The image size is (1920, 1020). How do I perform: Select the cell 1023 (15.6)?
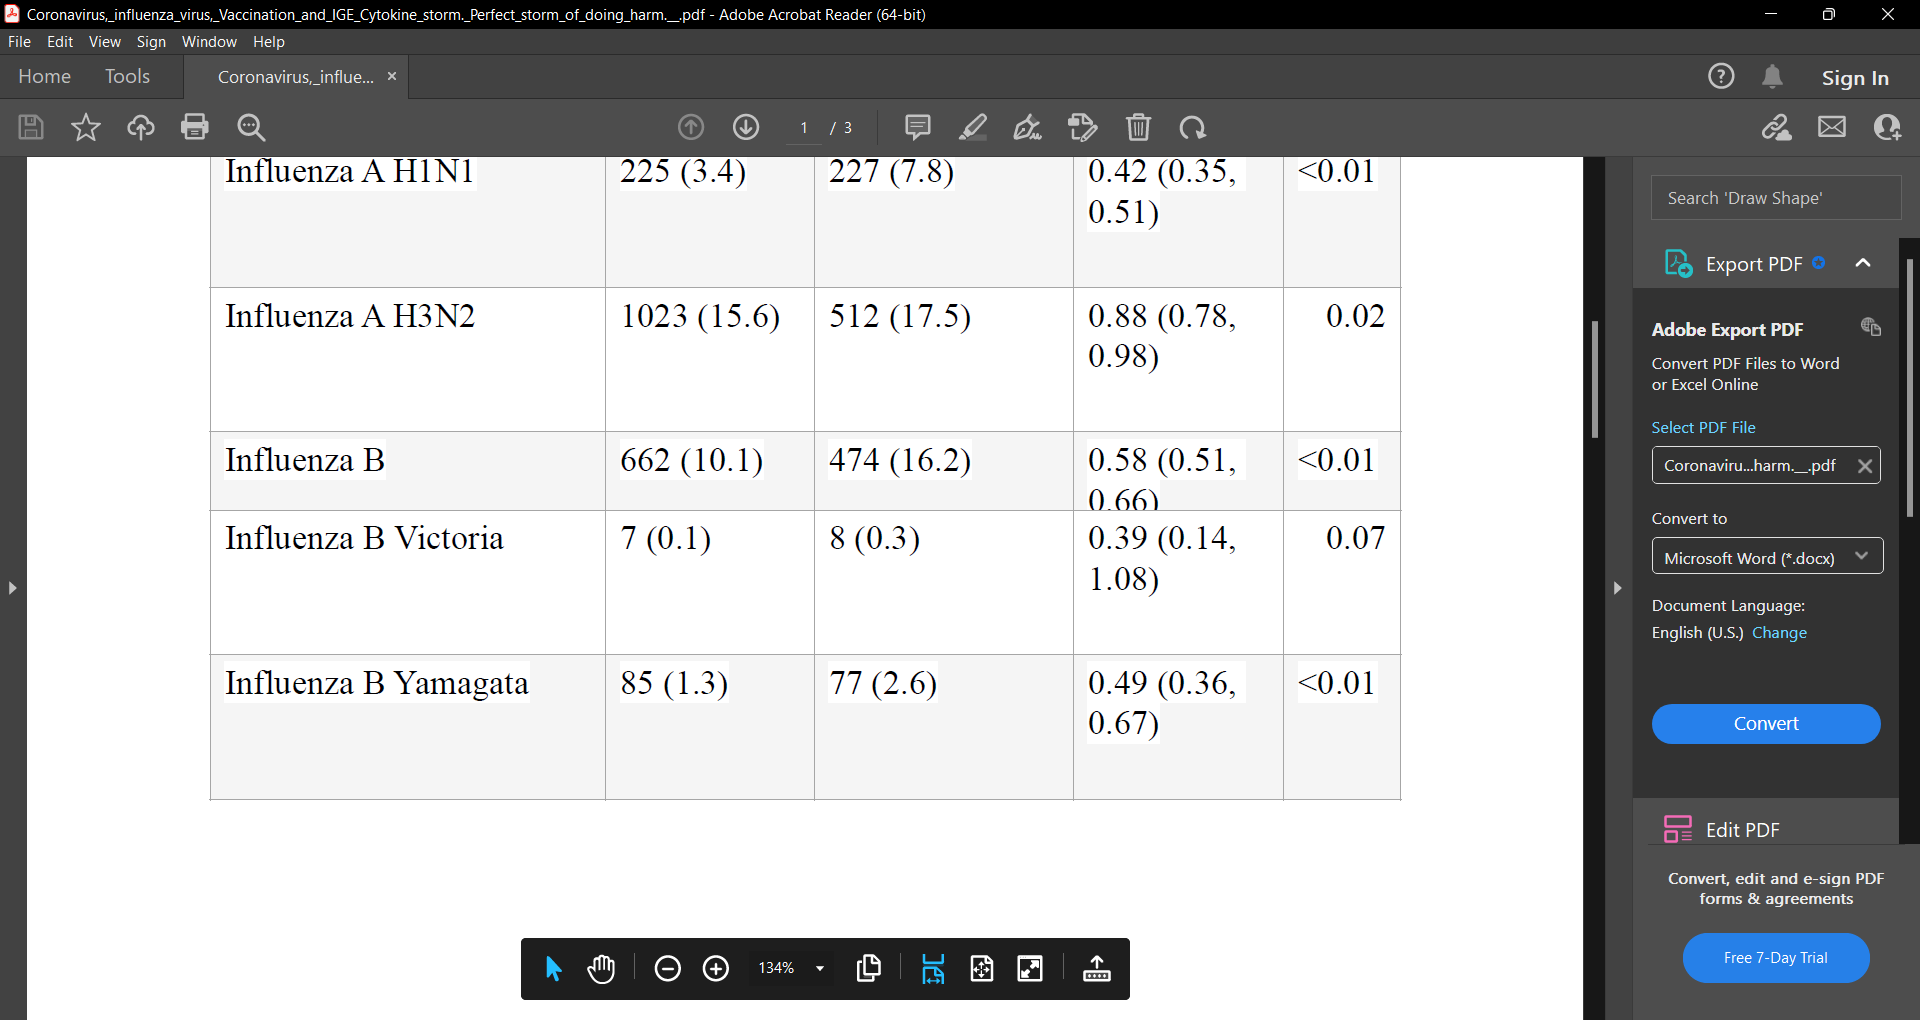pyautogui.click(x=700, y=316)
